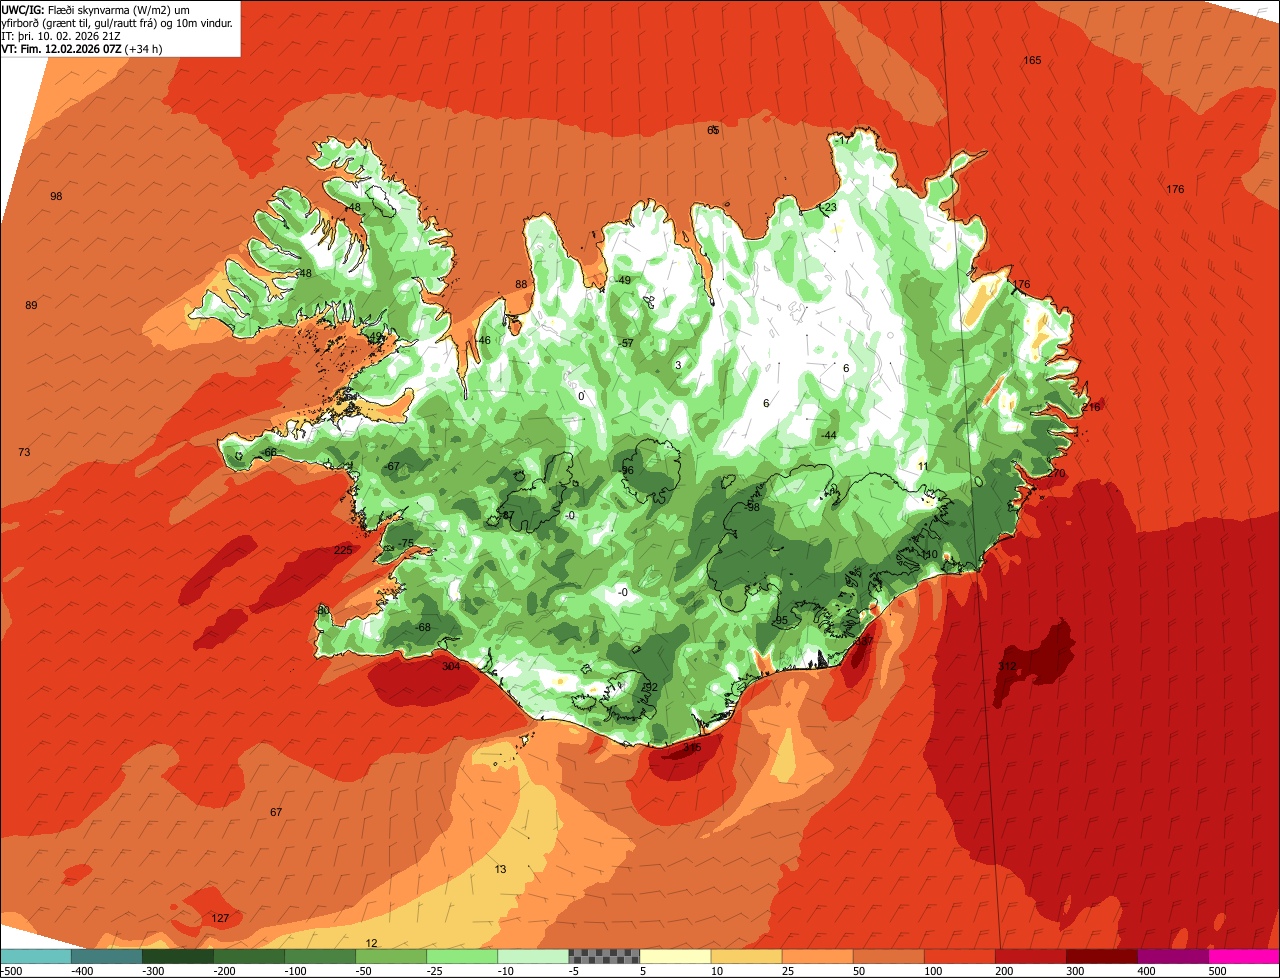The width and height of the screenshot is (1280, 978).
Task: Pick the pale yellow 5 to 10 swatch
Action: [x=674, y=956]
